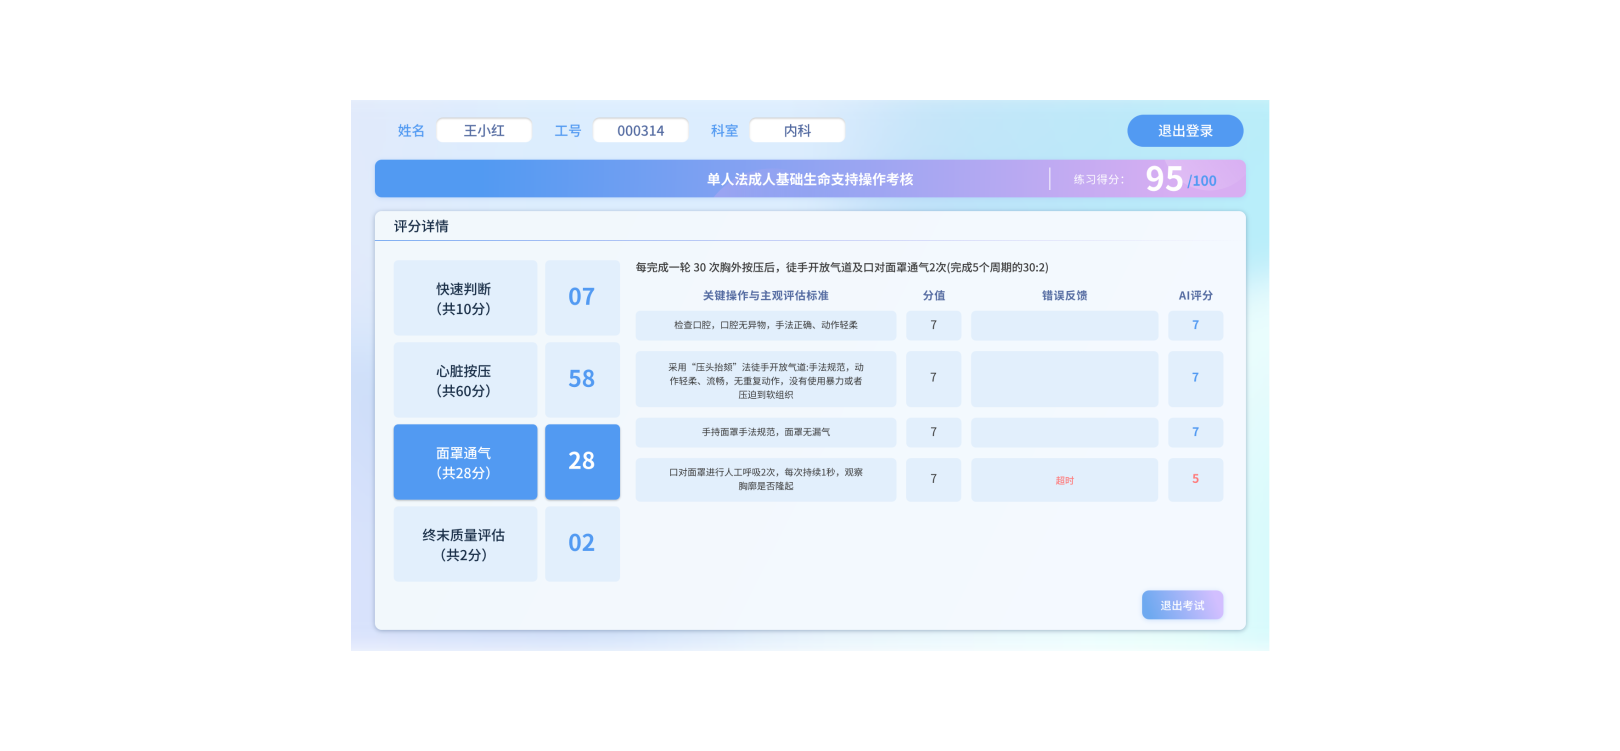Switch to the 面罩通气 (共28分) tab
Screen dimensions: 1620x751
point(465,462)
